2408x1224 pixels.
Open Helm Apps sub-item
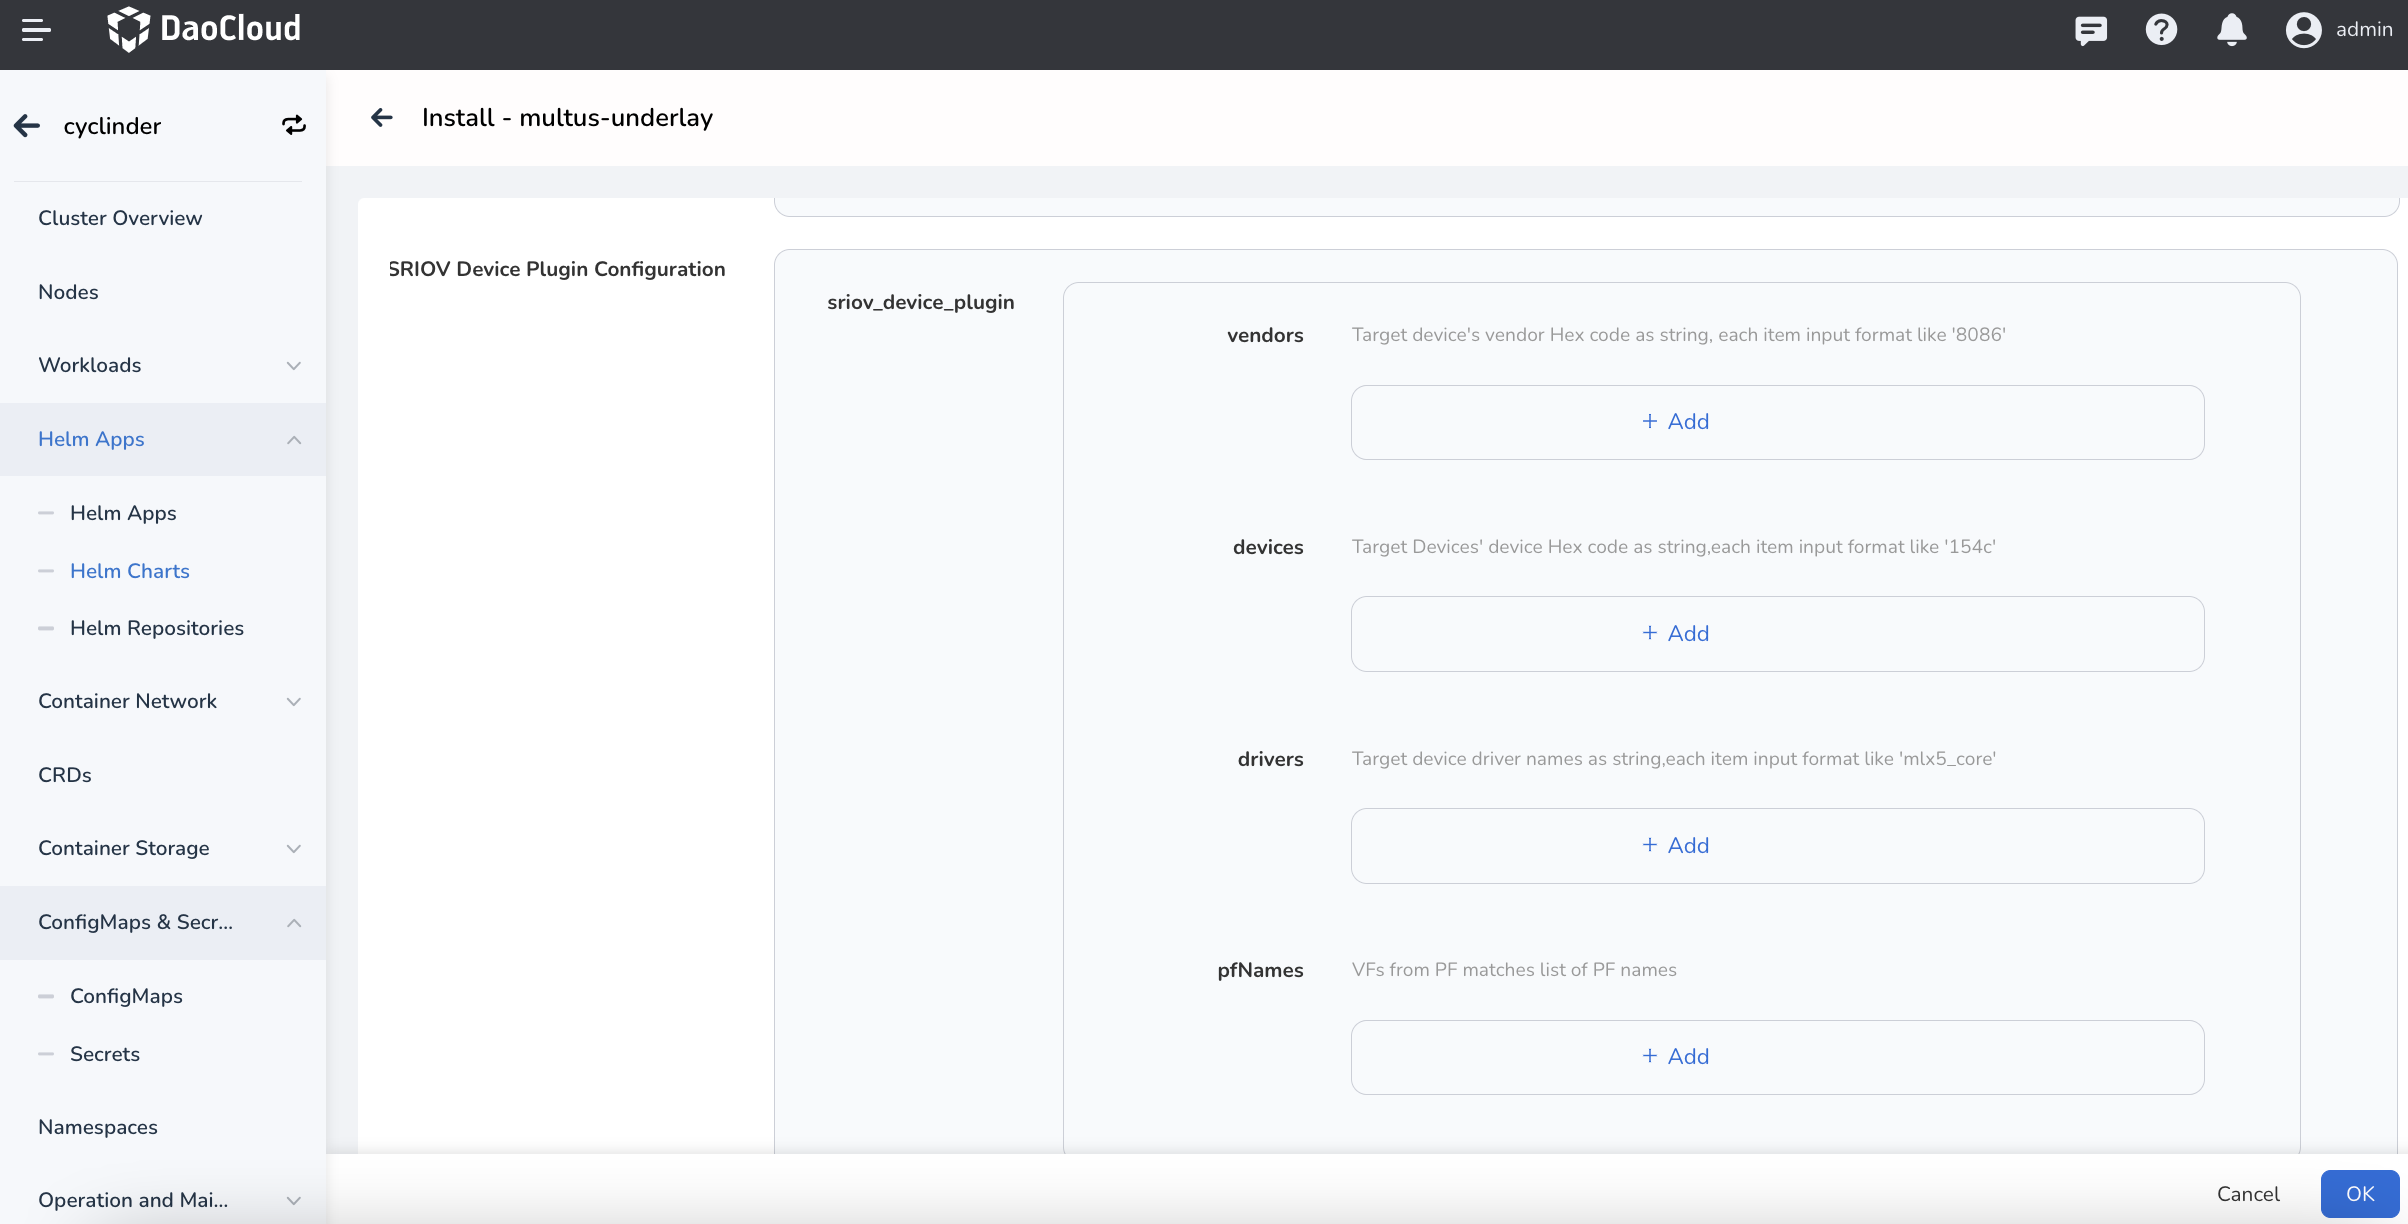(x=123, y=513)
